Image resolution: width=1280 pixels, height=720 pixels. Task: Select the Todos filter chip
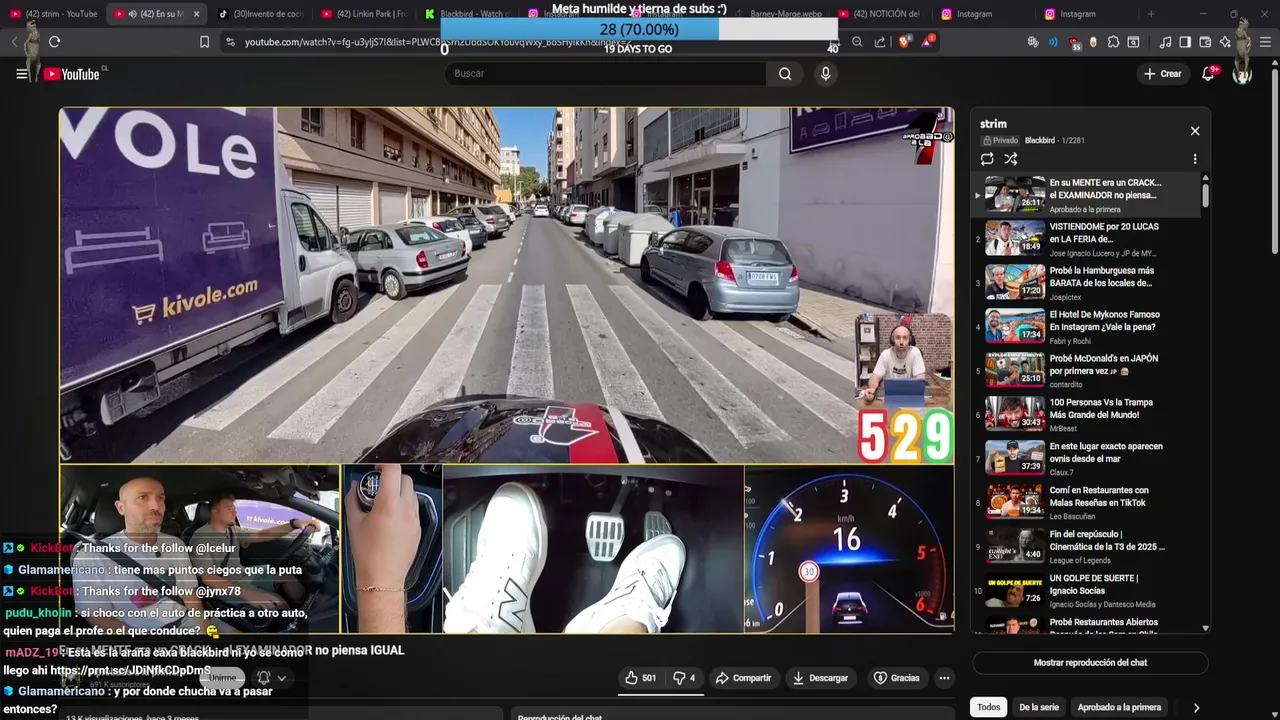click(x=988, y=707)
